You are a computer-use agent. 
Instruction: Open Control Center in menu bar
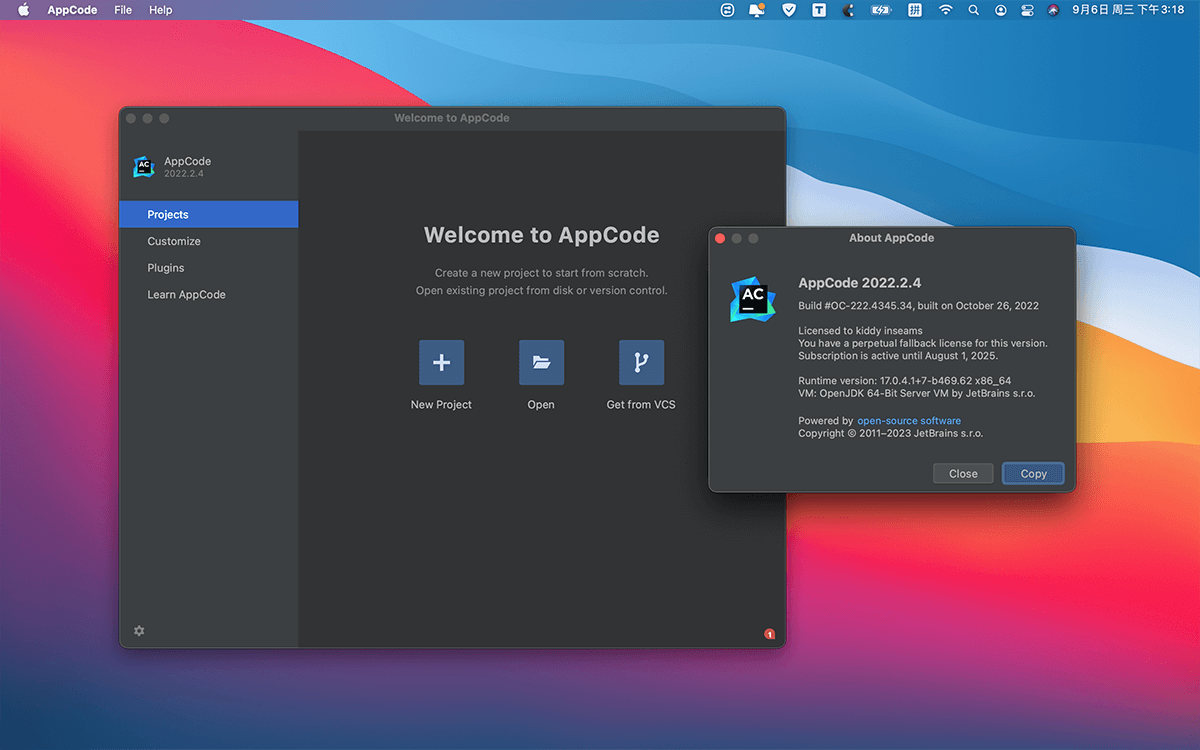click(1027, 10)
